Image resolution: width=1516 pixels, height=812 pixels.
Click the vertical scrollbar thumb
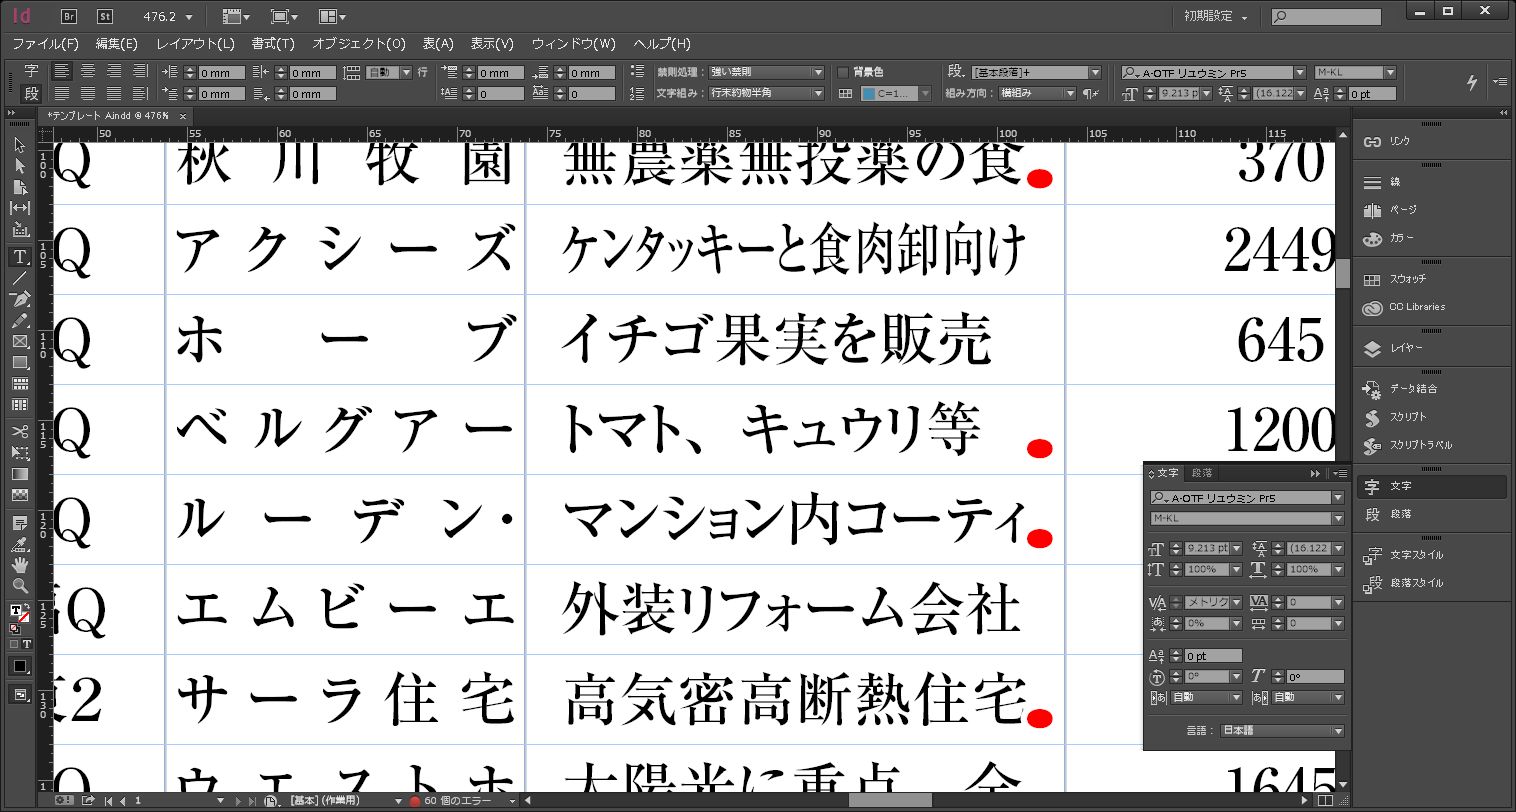tap(1343, 273)
